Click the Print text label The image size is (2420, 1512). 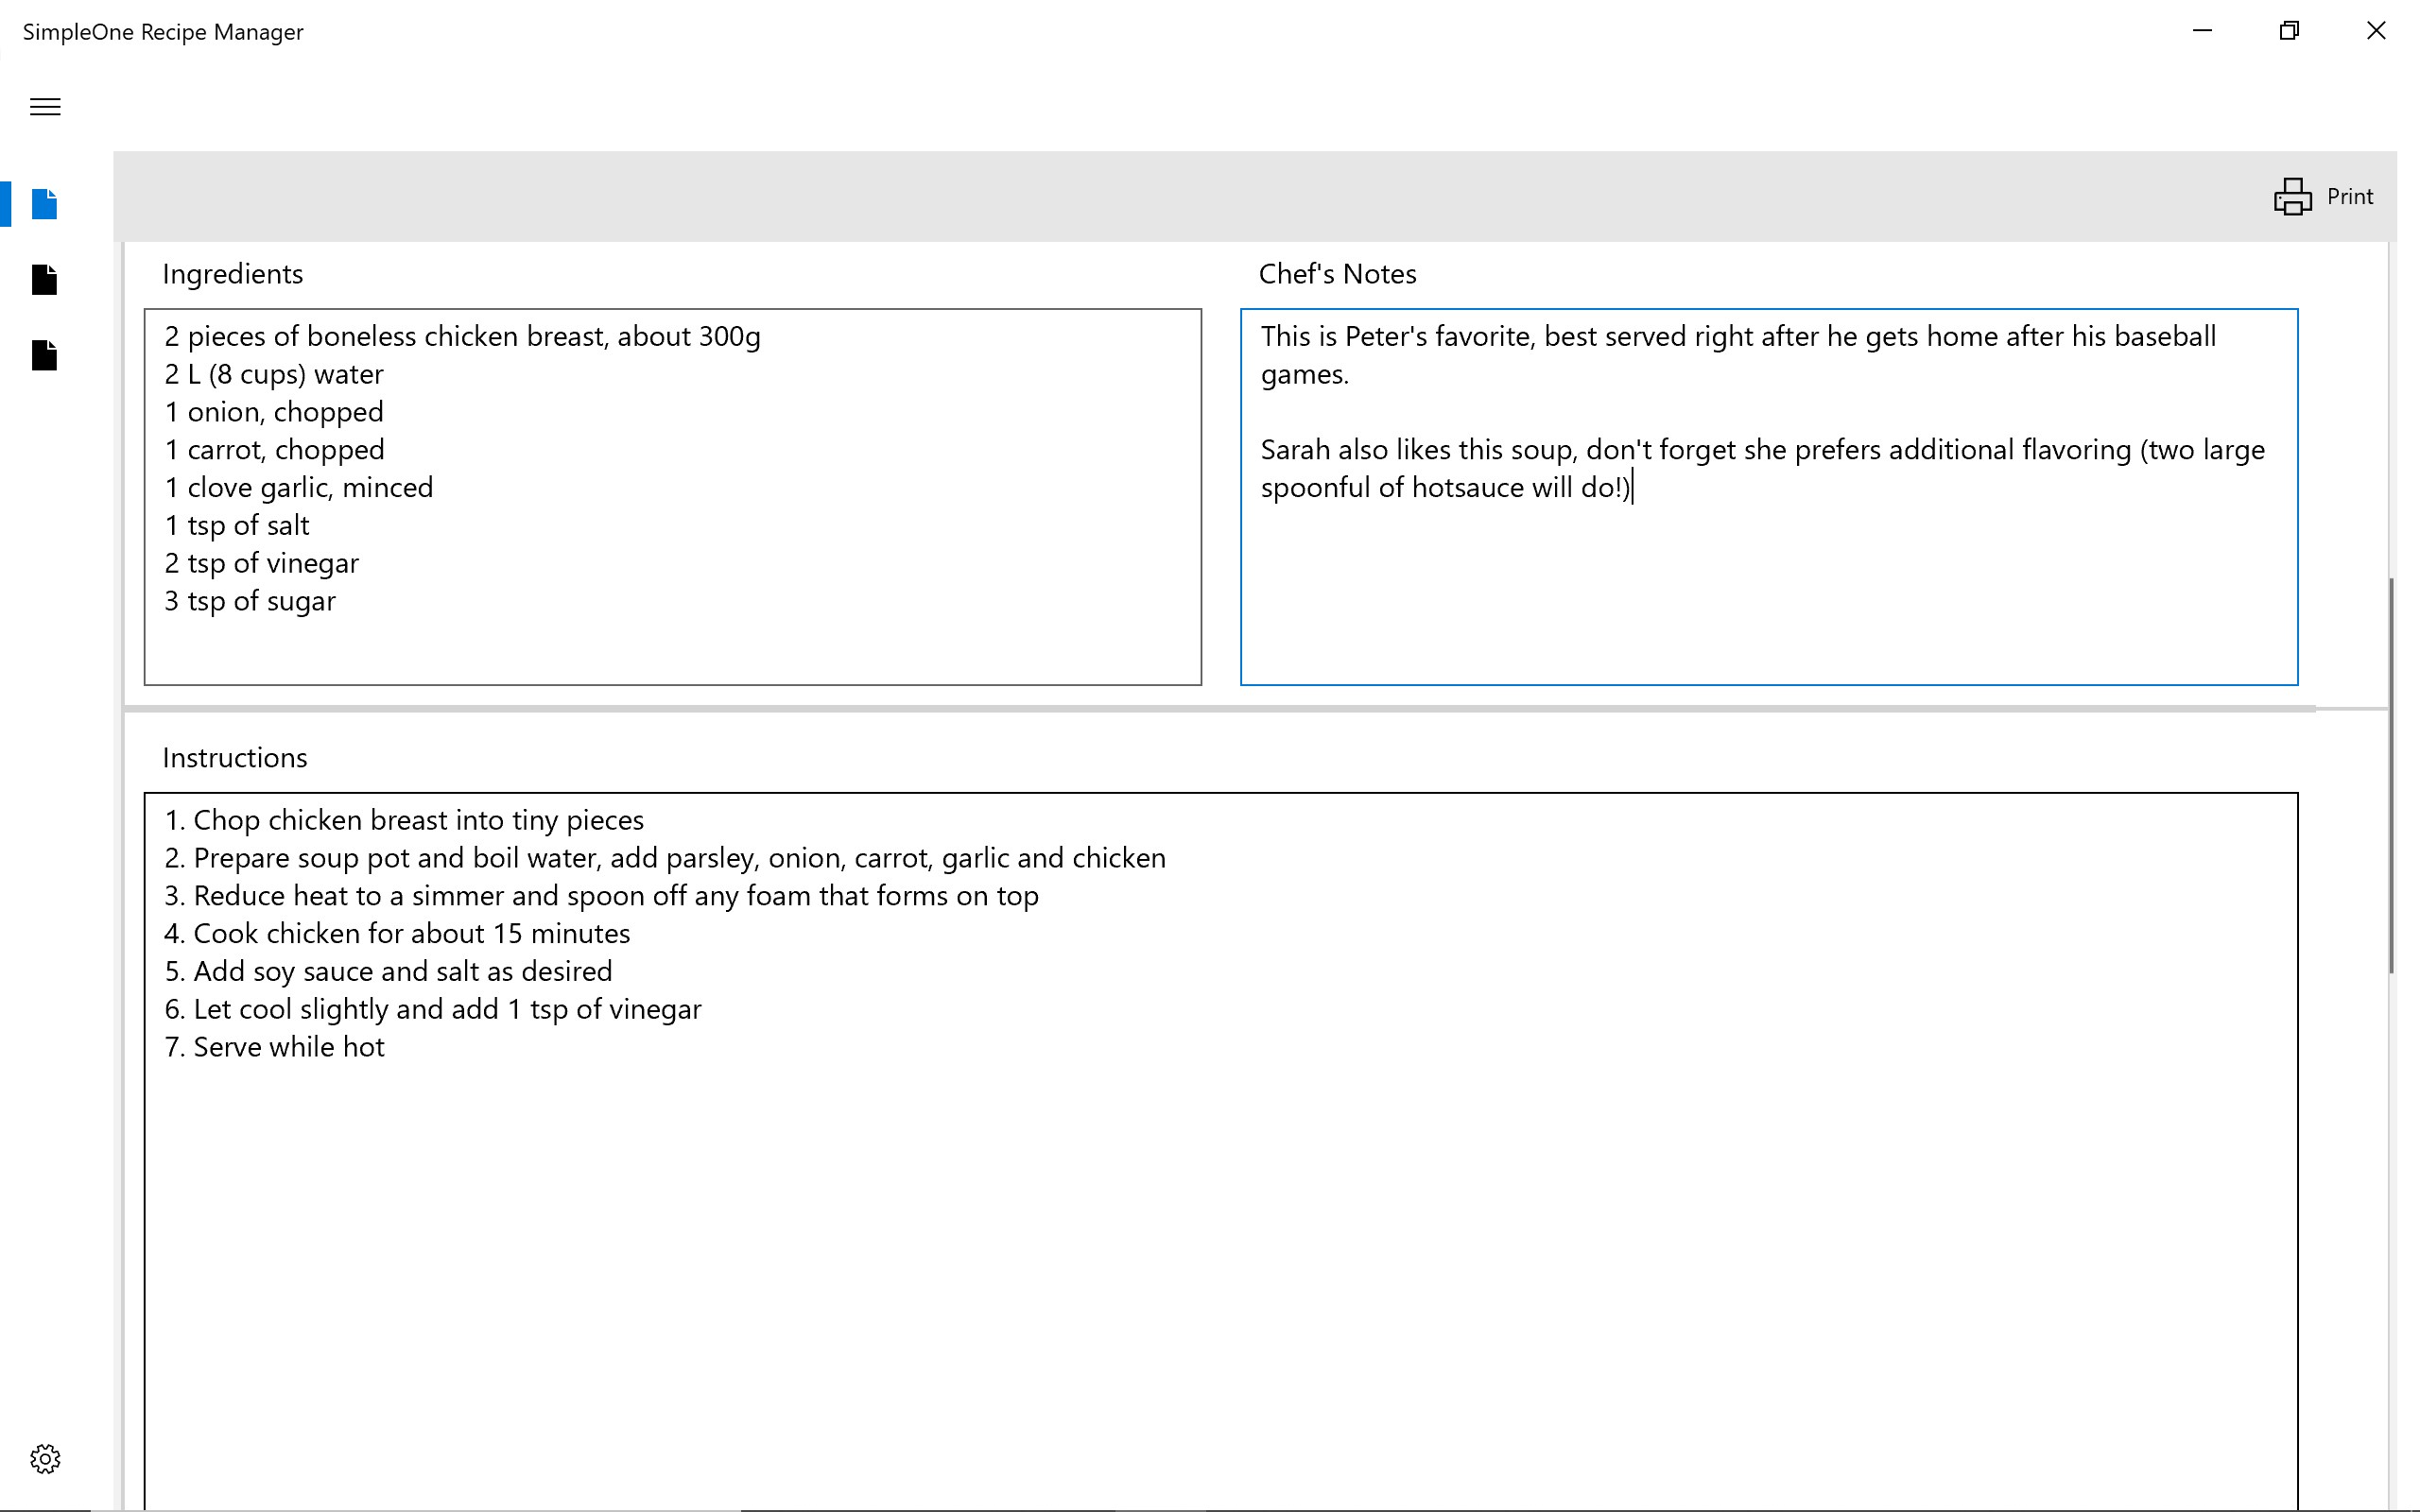pyautogui.click(x=2349, y=196)
